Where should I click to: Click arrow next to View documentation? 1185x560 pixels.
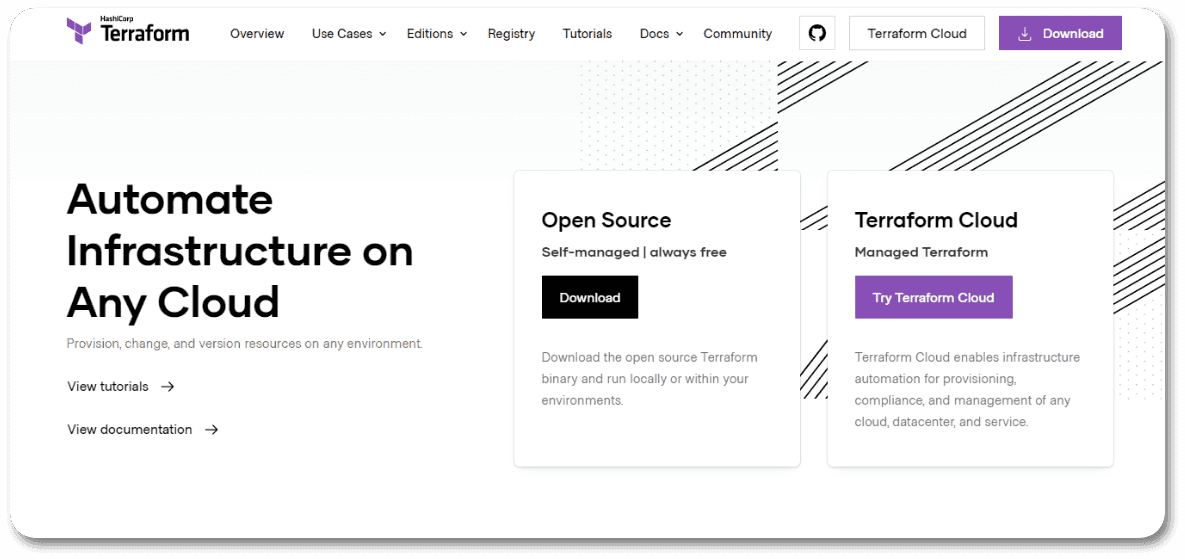tap(212, 429)
